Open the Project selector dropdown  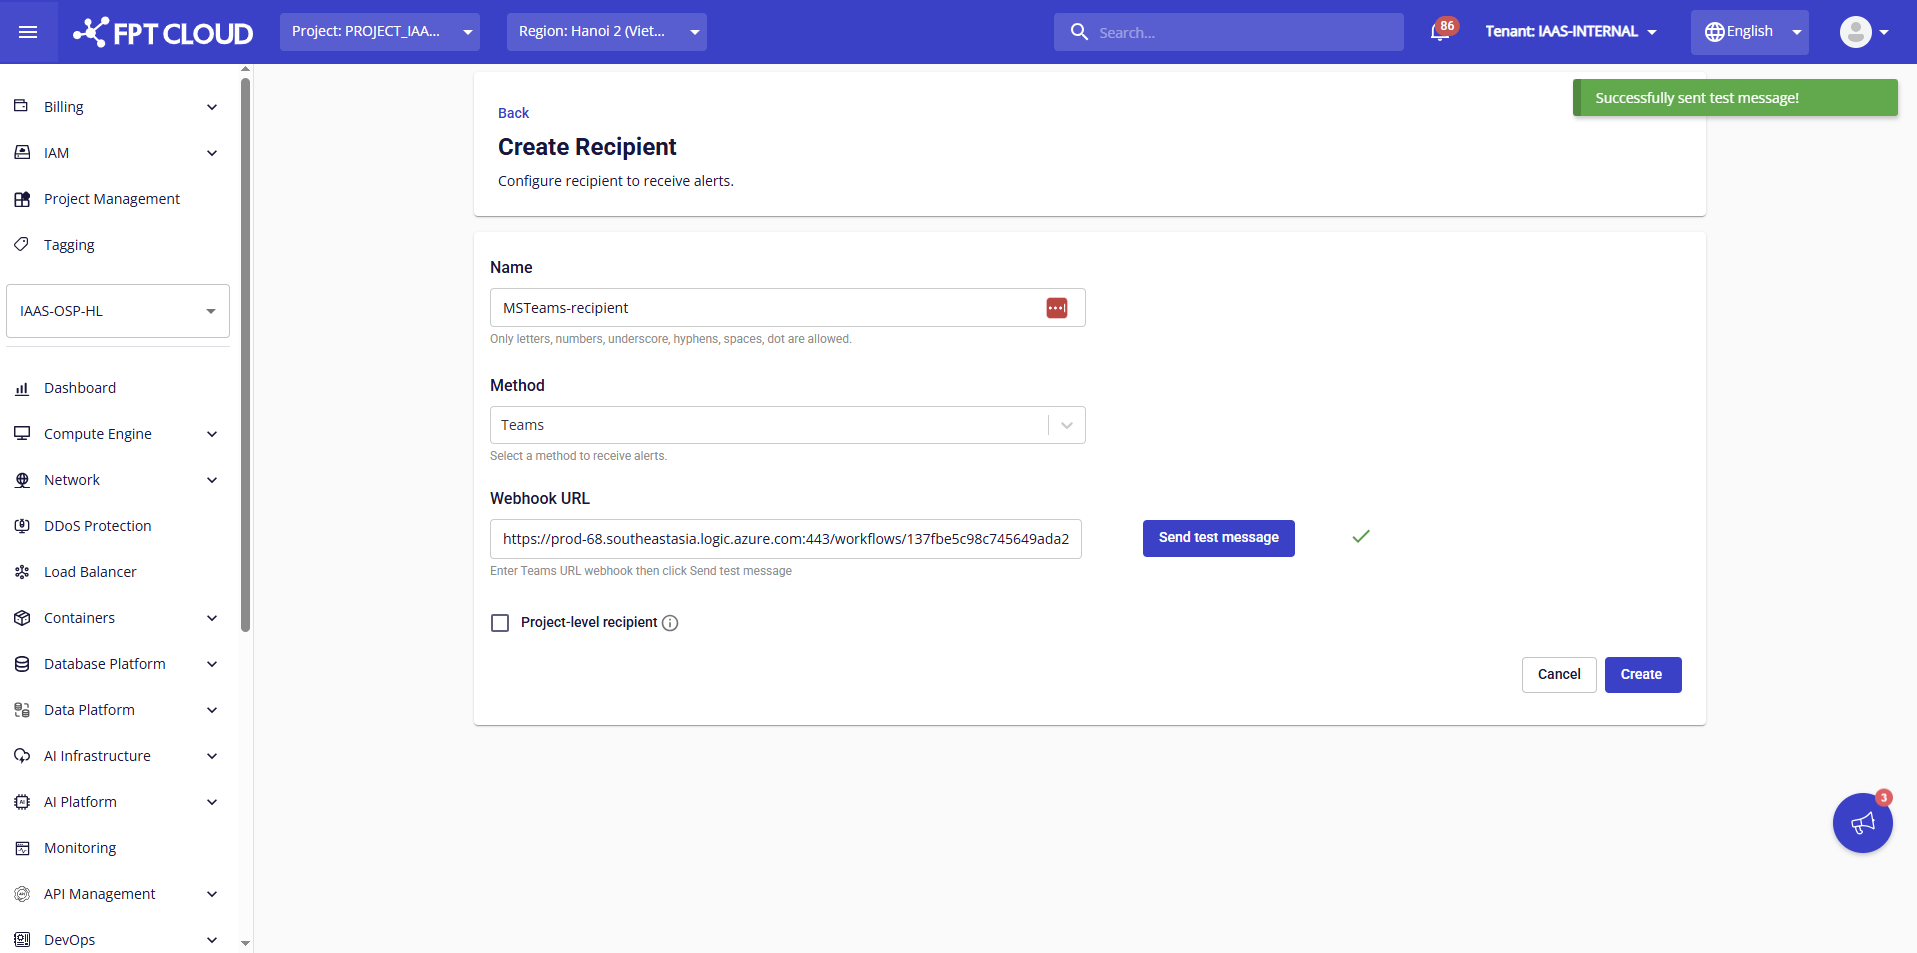pyautogui.click(x=380, y=32)
